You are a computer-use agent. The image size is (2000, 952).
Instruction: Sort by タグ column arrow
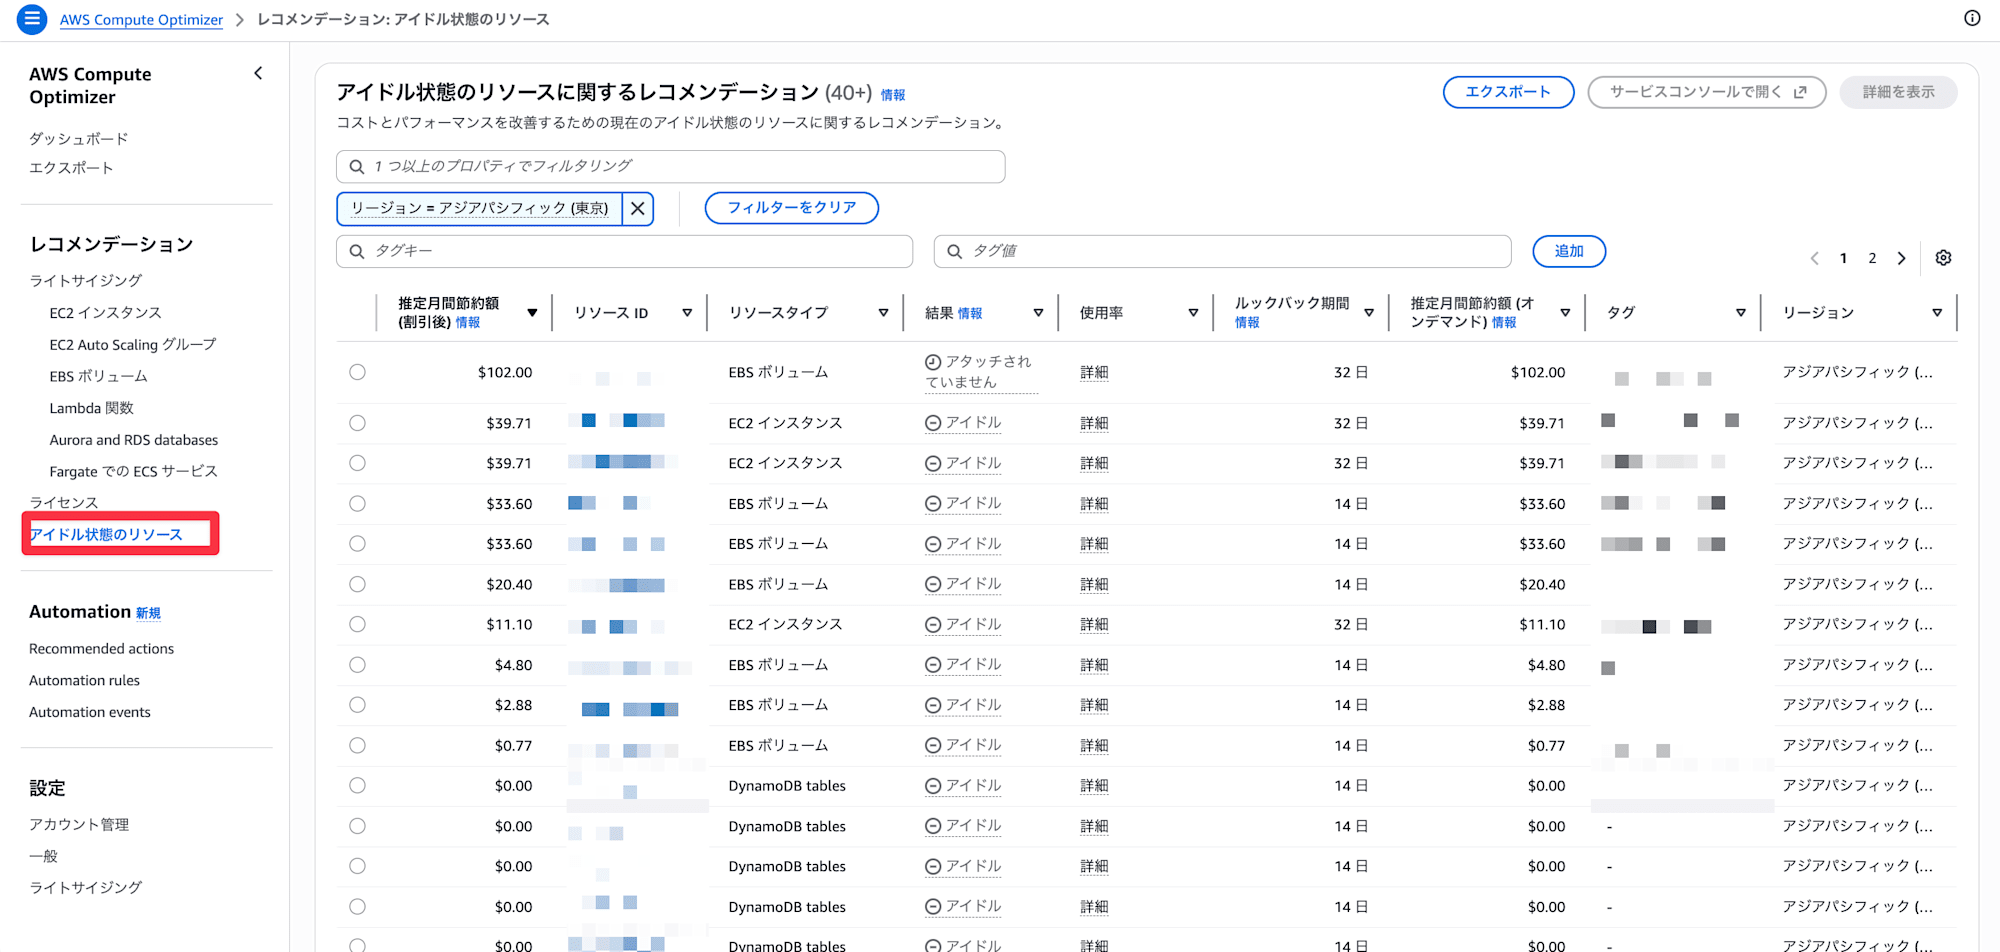(1741, 313)
